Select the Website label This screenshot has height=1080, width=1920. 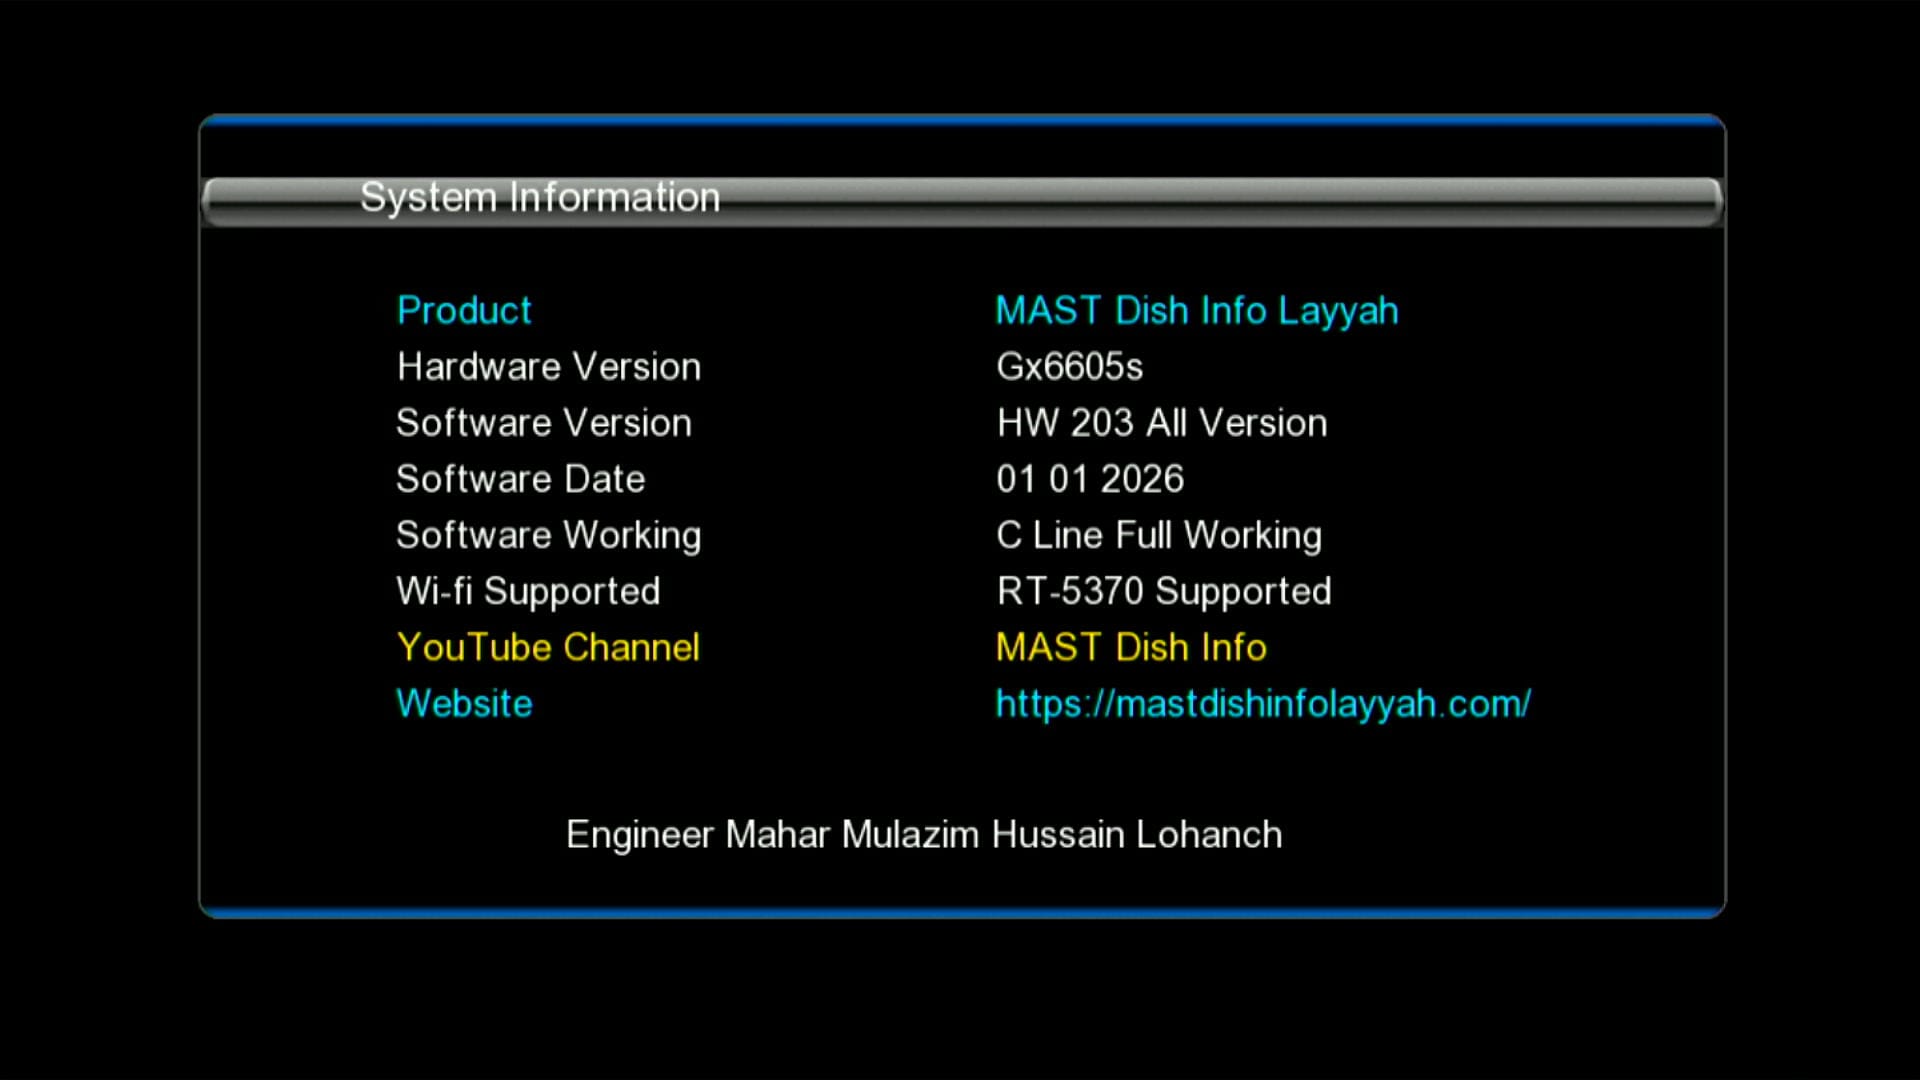click(x=464, y=702)
